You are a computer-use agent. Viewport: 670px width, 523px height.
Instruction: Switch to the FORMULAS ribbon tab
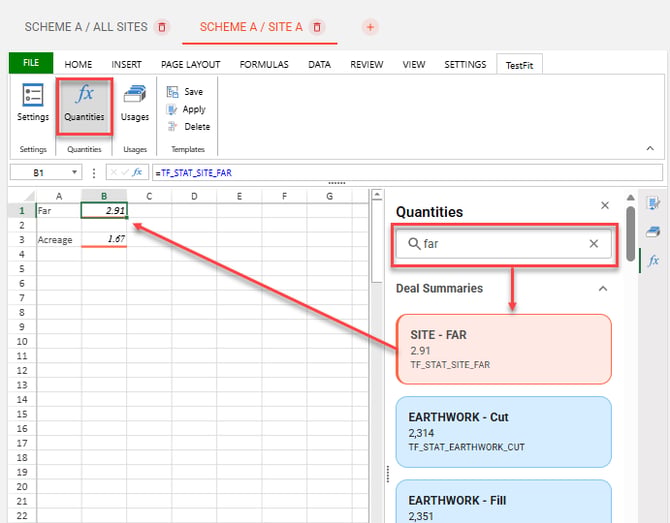264,65
